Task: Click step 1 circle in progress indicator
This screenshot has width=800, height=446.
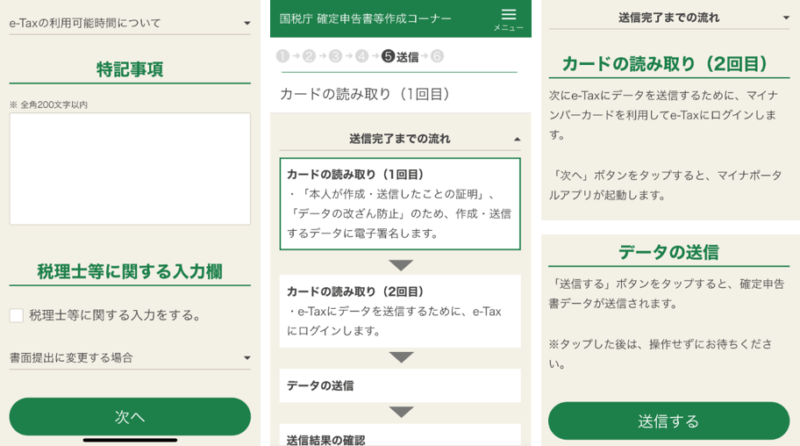Action: pyautogui.click(x=283, y=56)
